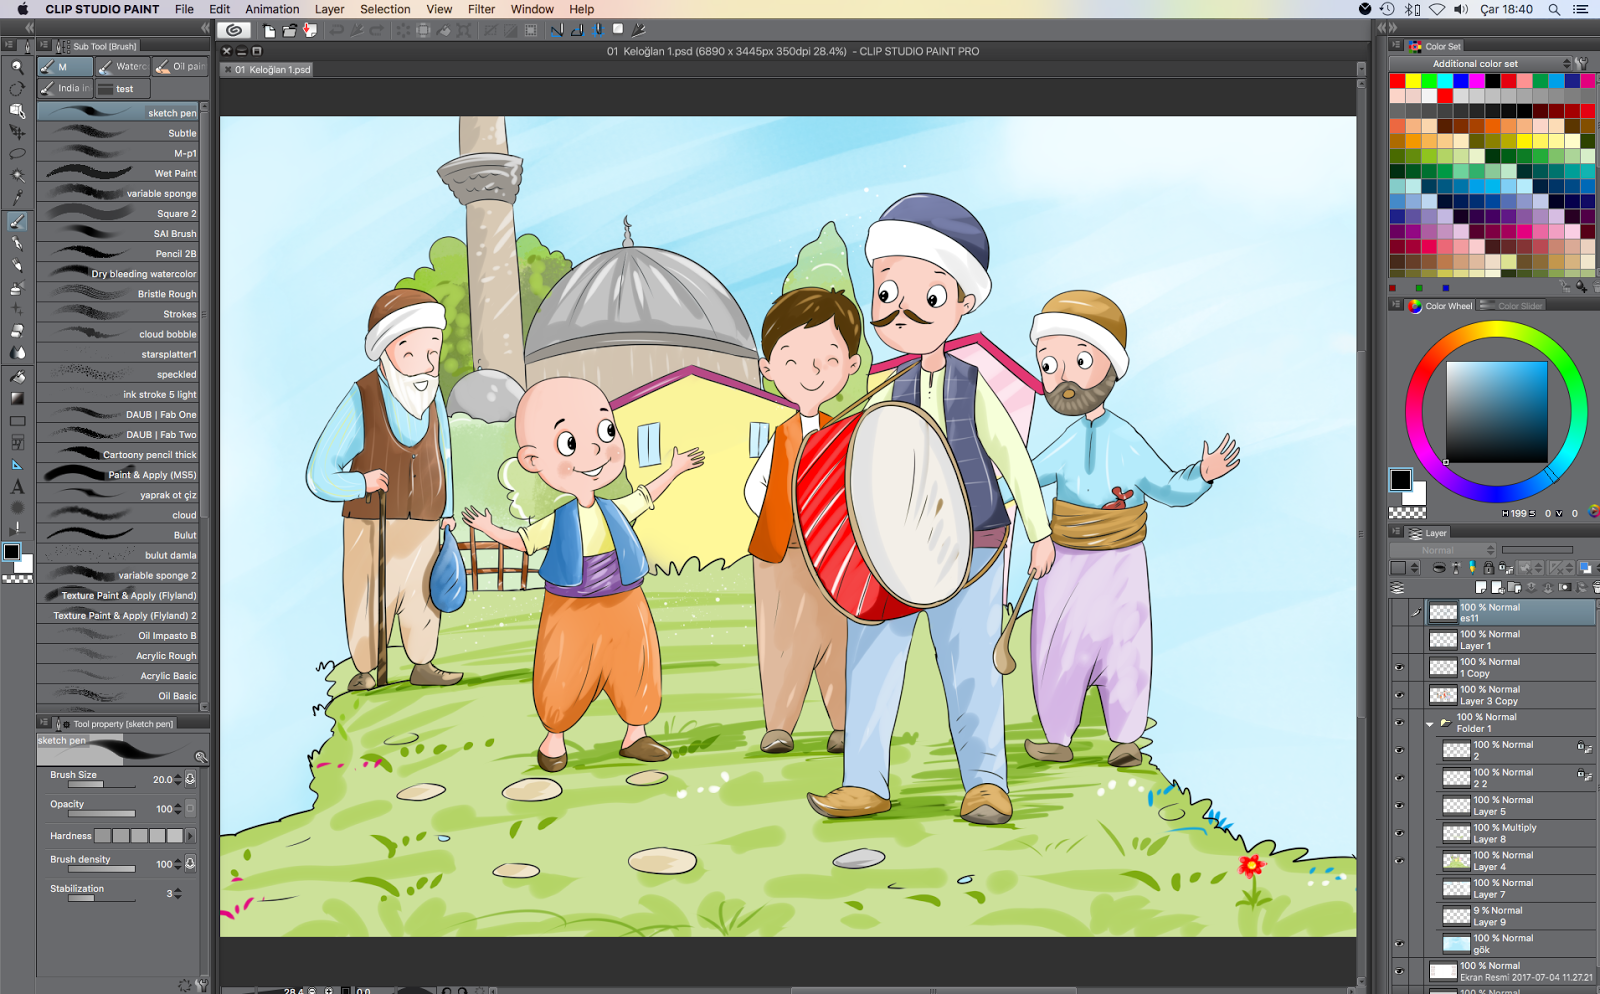Image resolution: width=1600 pixels, height=994 pixels.
Task: Select the Zoom magnifier tool
Action: (17, 67)
